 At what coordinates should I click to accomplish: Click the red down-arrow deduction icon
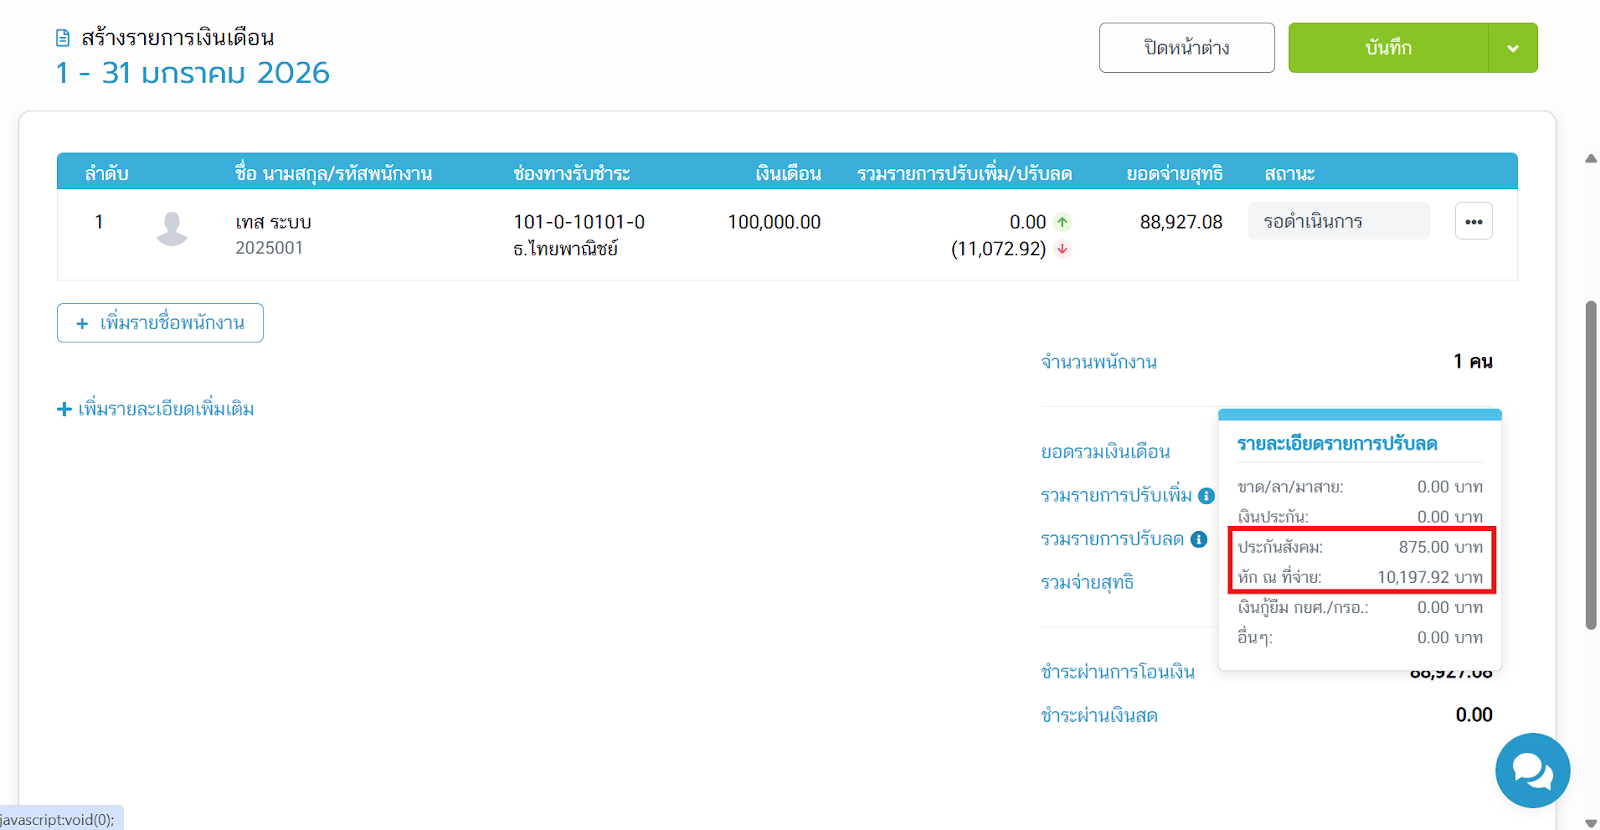pos(1062,249)
